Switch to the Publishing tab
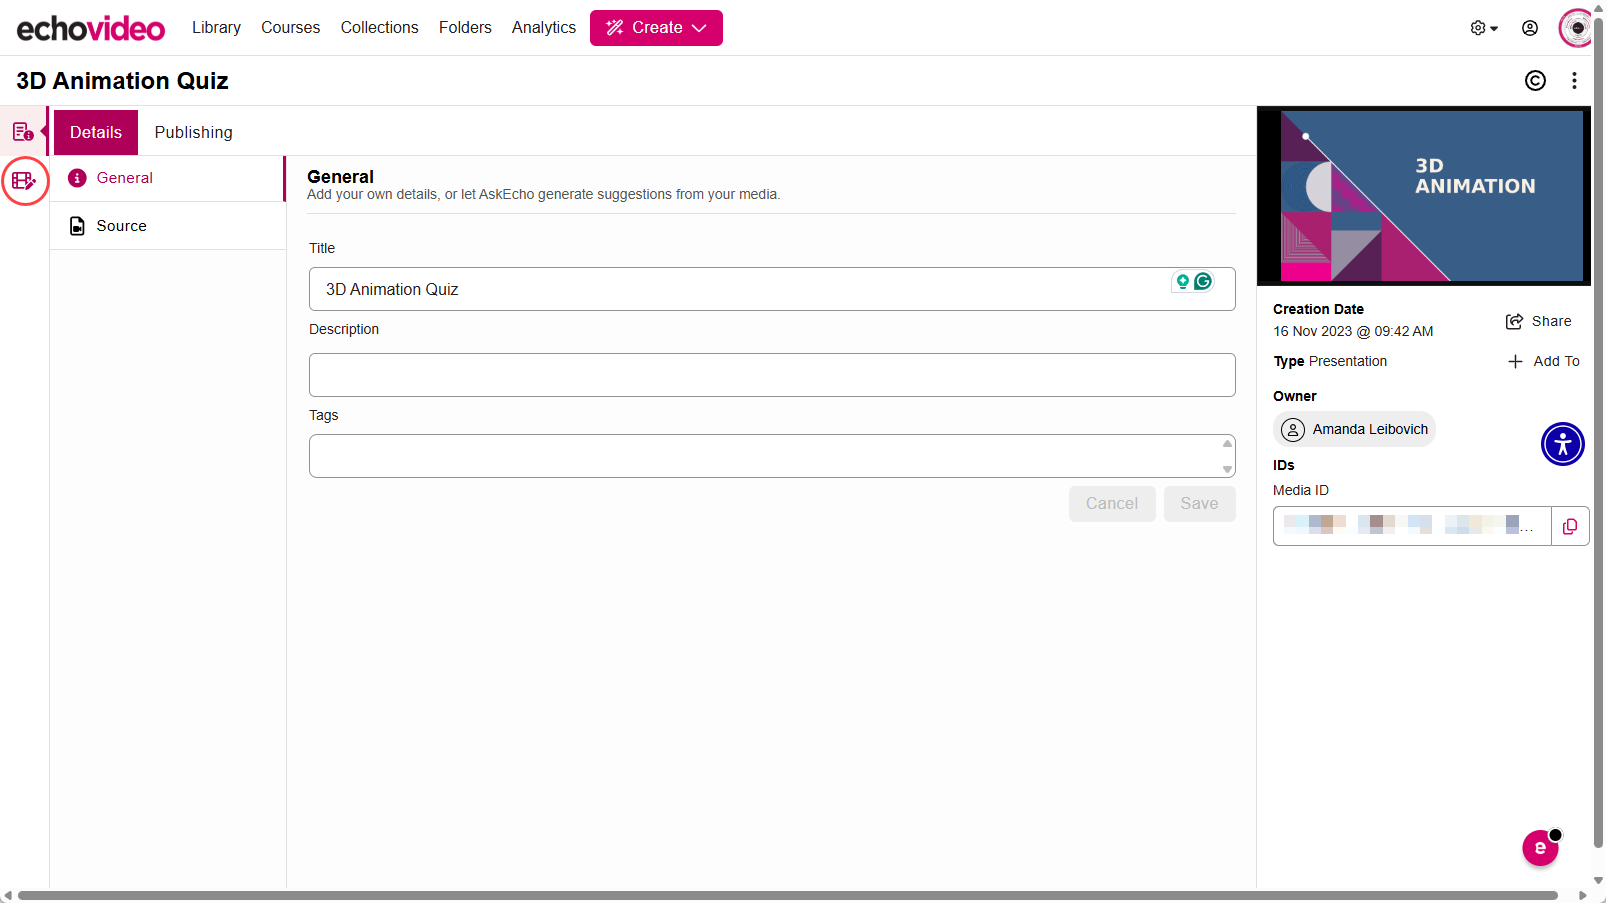This screenshot has width=1606, height=903. (194, 132)
